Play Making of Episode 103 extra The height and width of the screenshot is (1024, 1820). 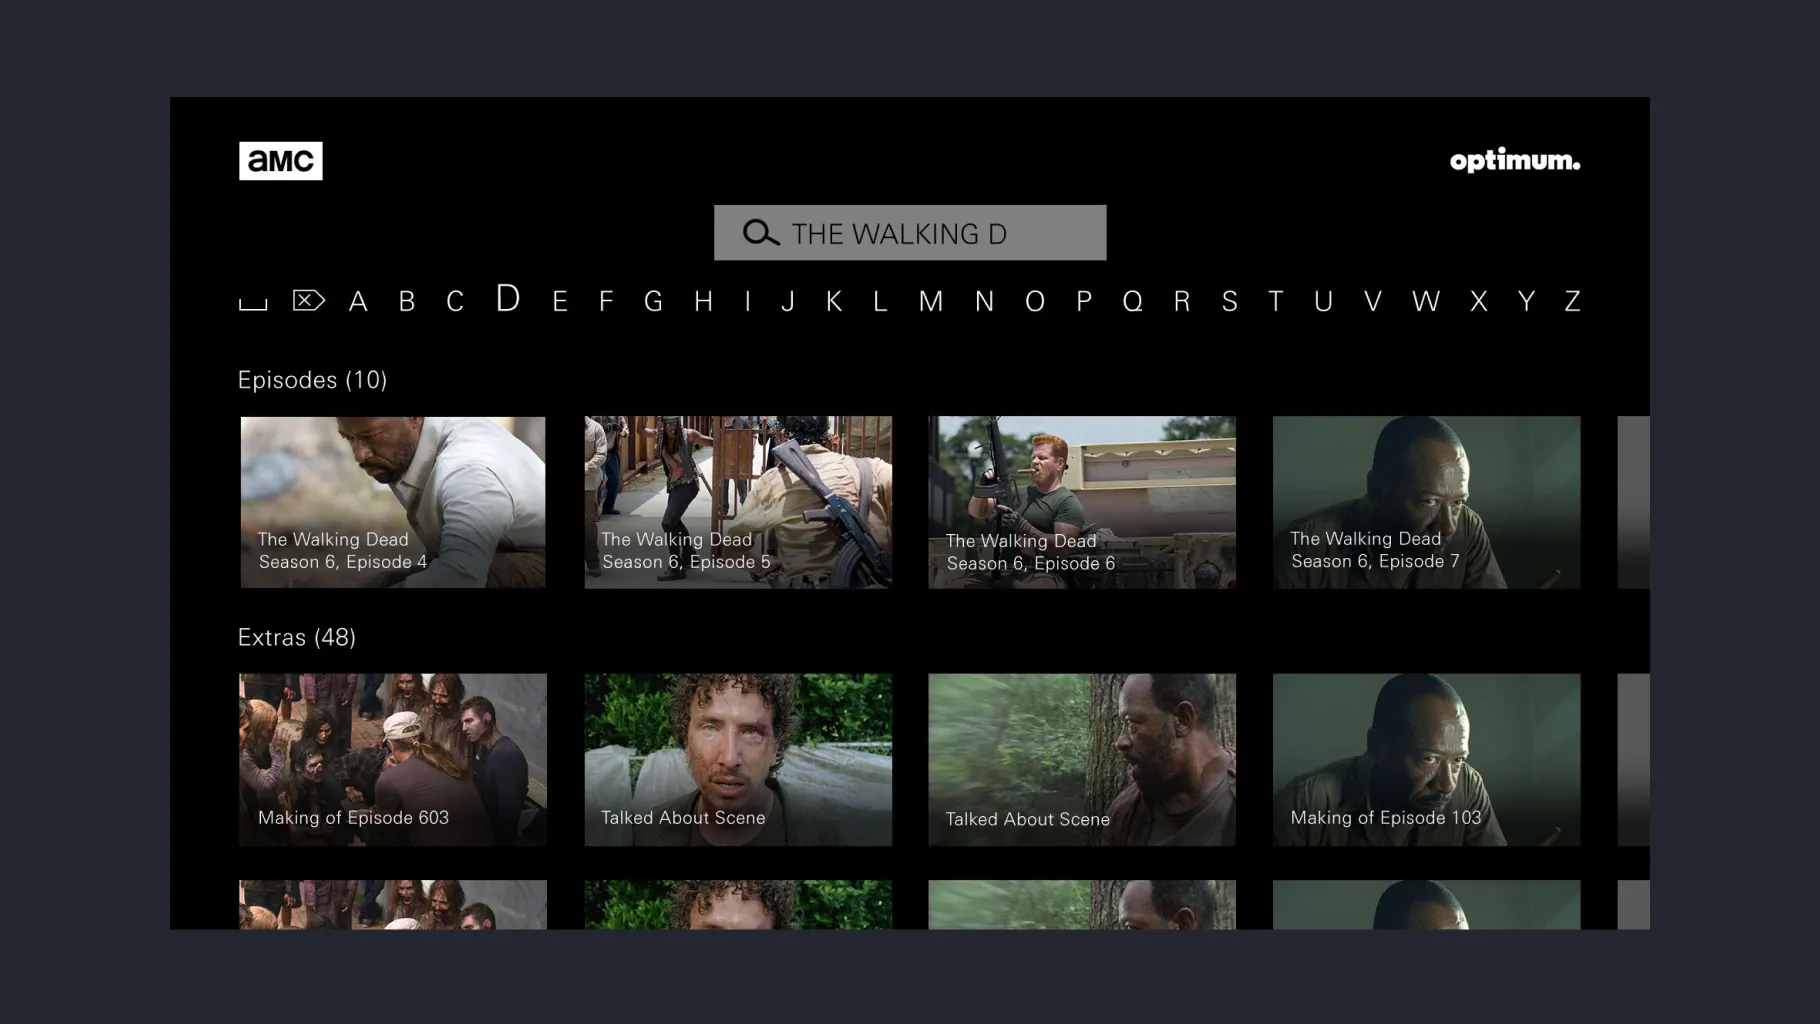pos(1427,759)
